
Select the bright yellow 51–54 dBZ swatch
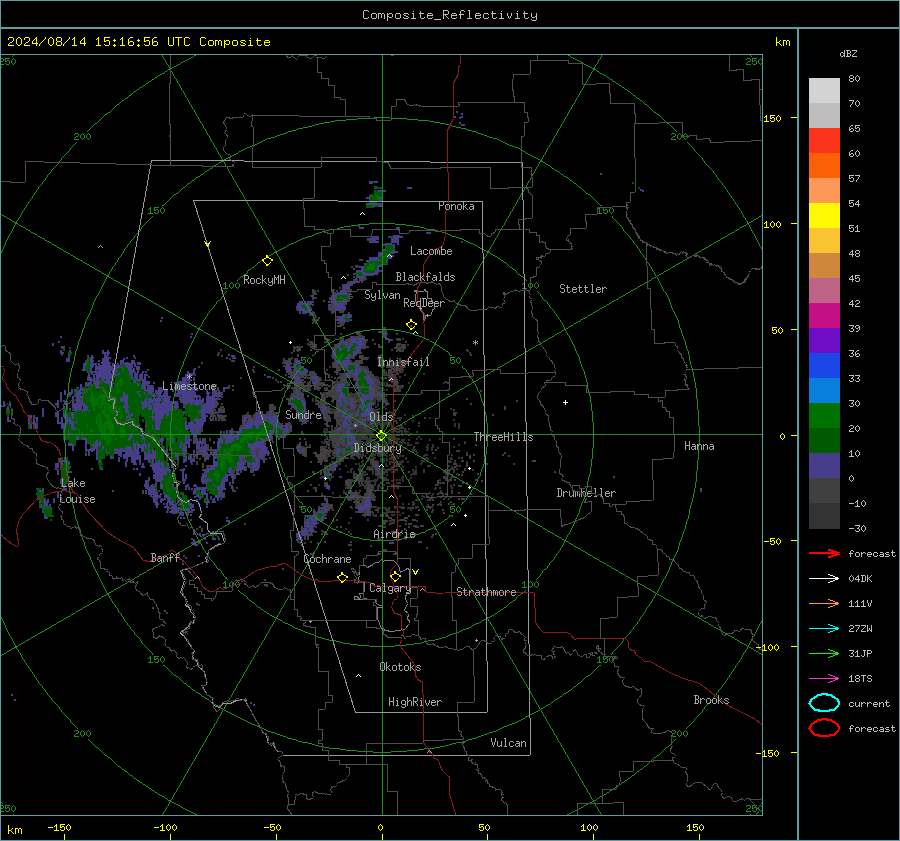pyautogui.click(x=824, y=216)
